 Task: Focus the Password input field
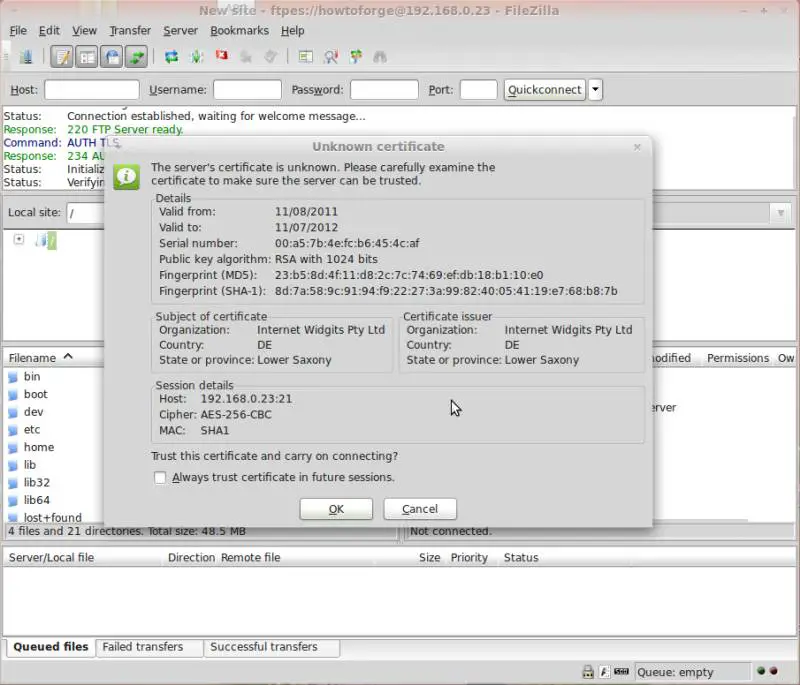pos(384,90)
